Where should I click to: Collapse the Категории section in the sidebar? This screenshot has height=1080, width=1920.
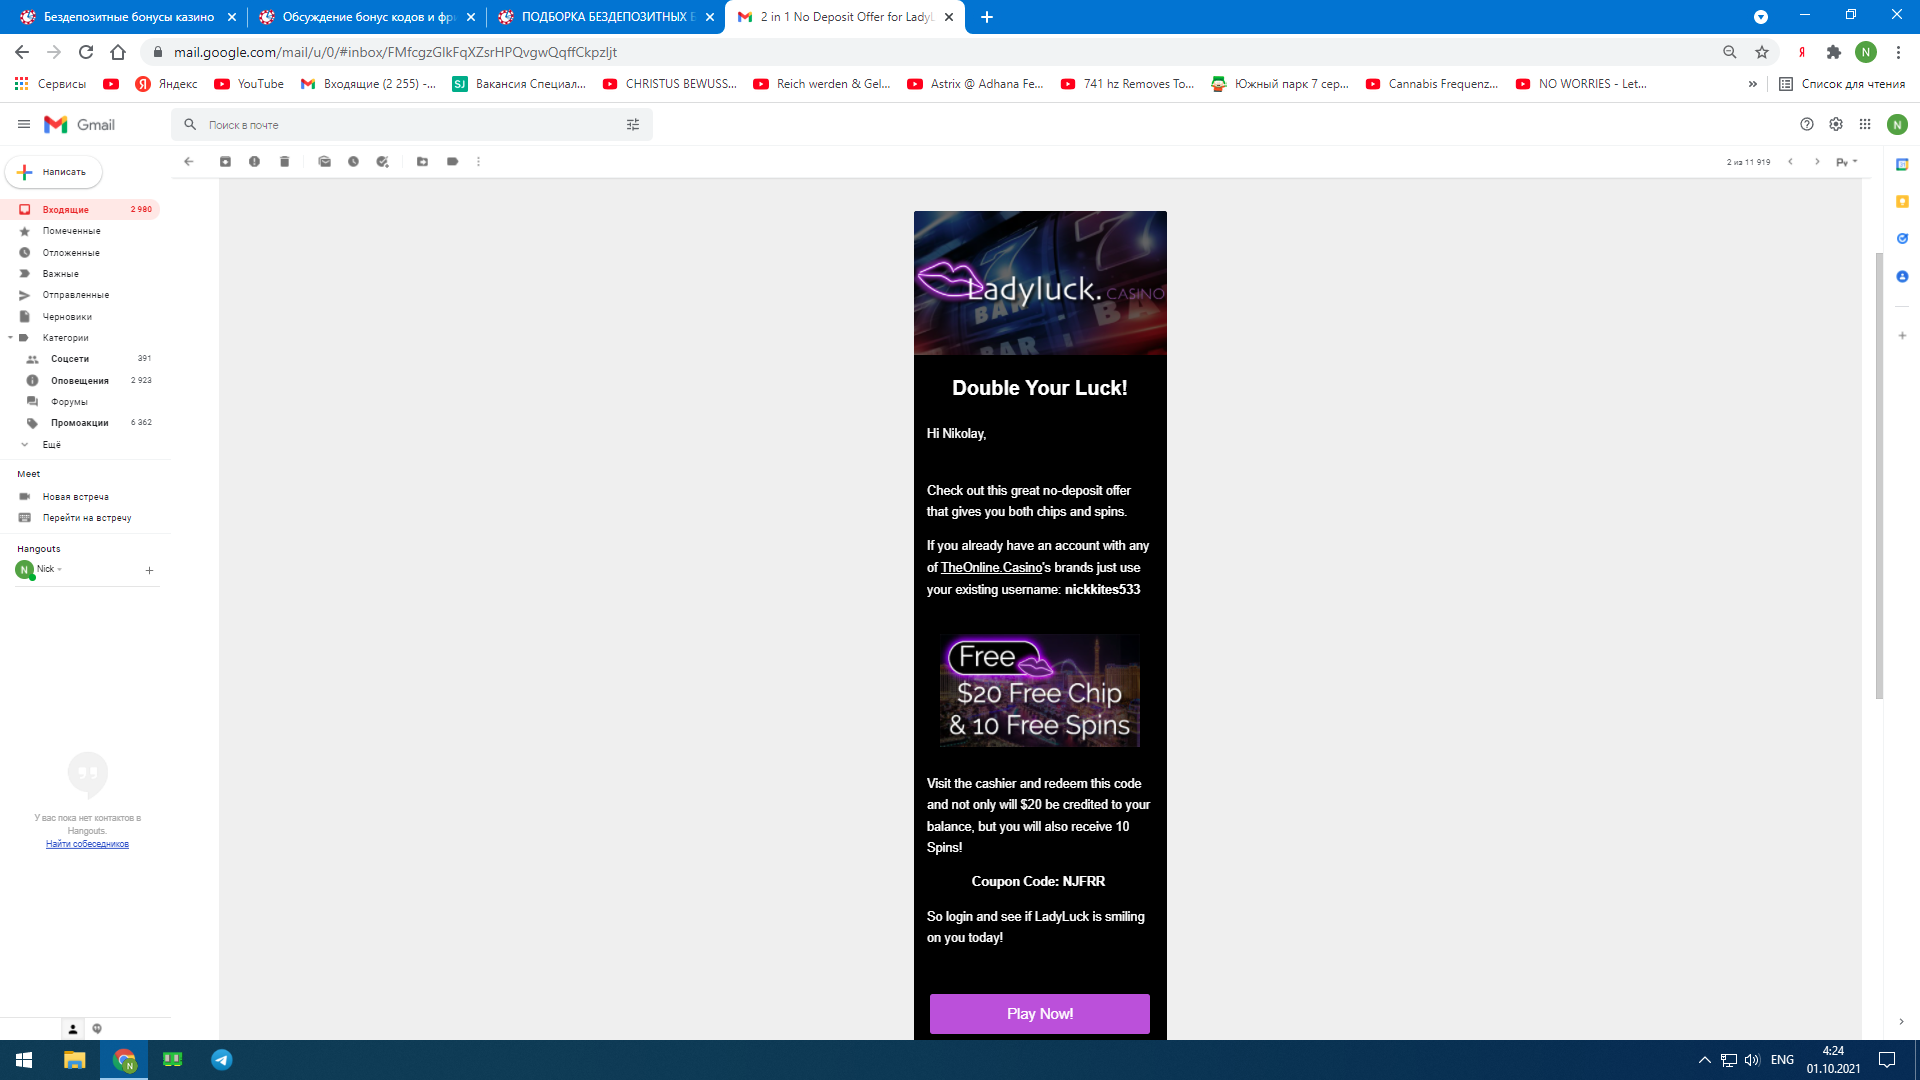coord(10,338)
